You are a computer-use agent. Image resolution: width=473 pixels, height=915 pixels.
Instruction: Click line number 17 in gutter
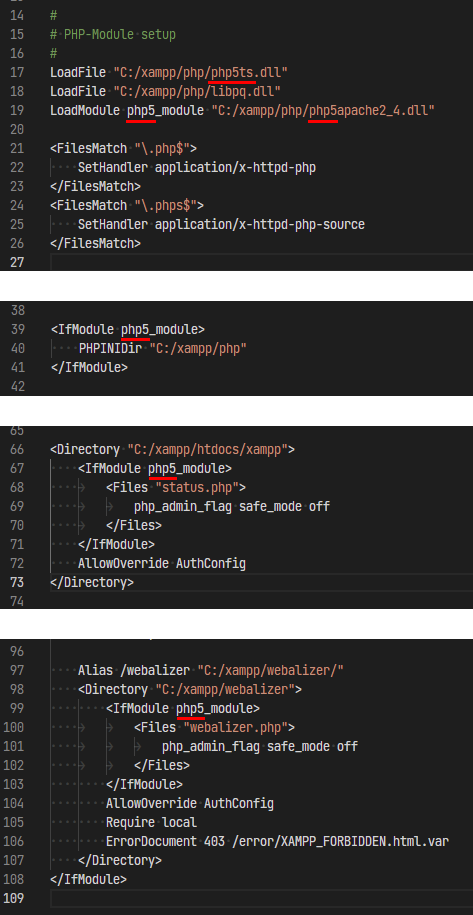tap(17, 72)
